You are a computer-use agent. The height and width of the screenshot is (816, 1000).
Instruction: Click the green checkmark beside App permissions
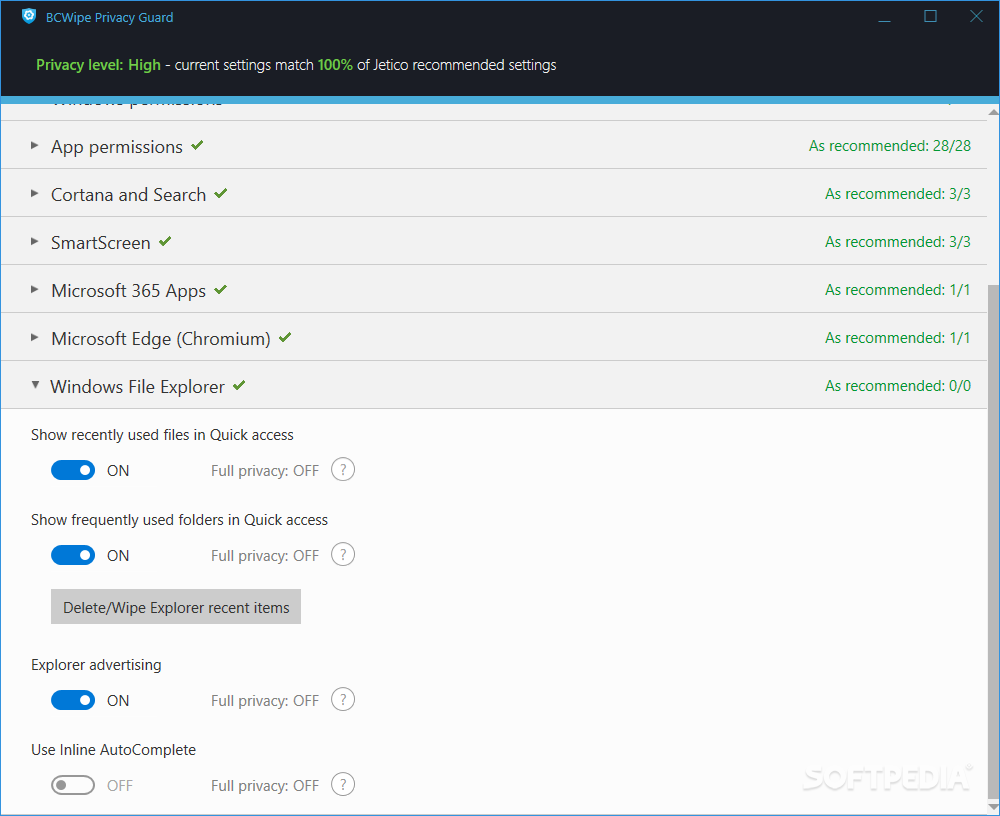click(197, 145)
